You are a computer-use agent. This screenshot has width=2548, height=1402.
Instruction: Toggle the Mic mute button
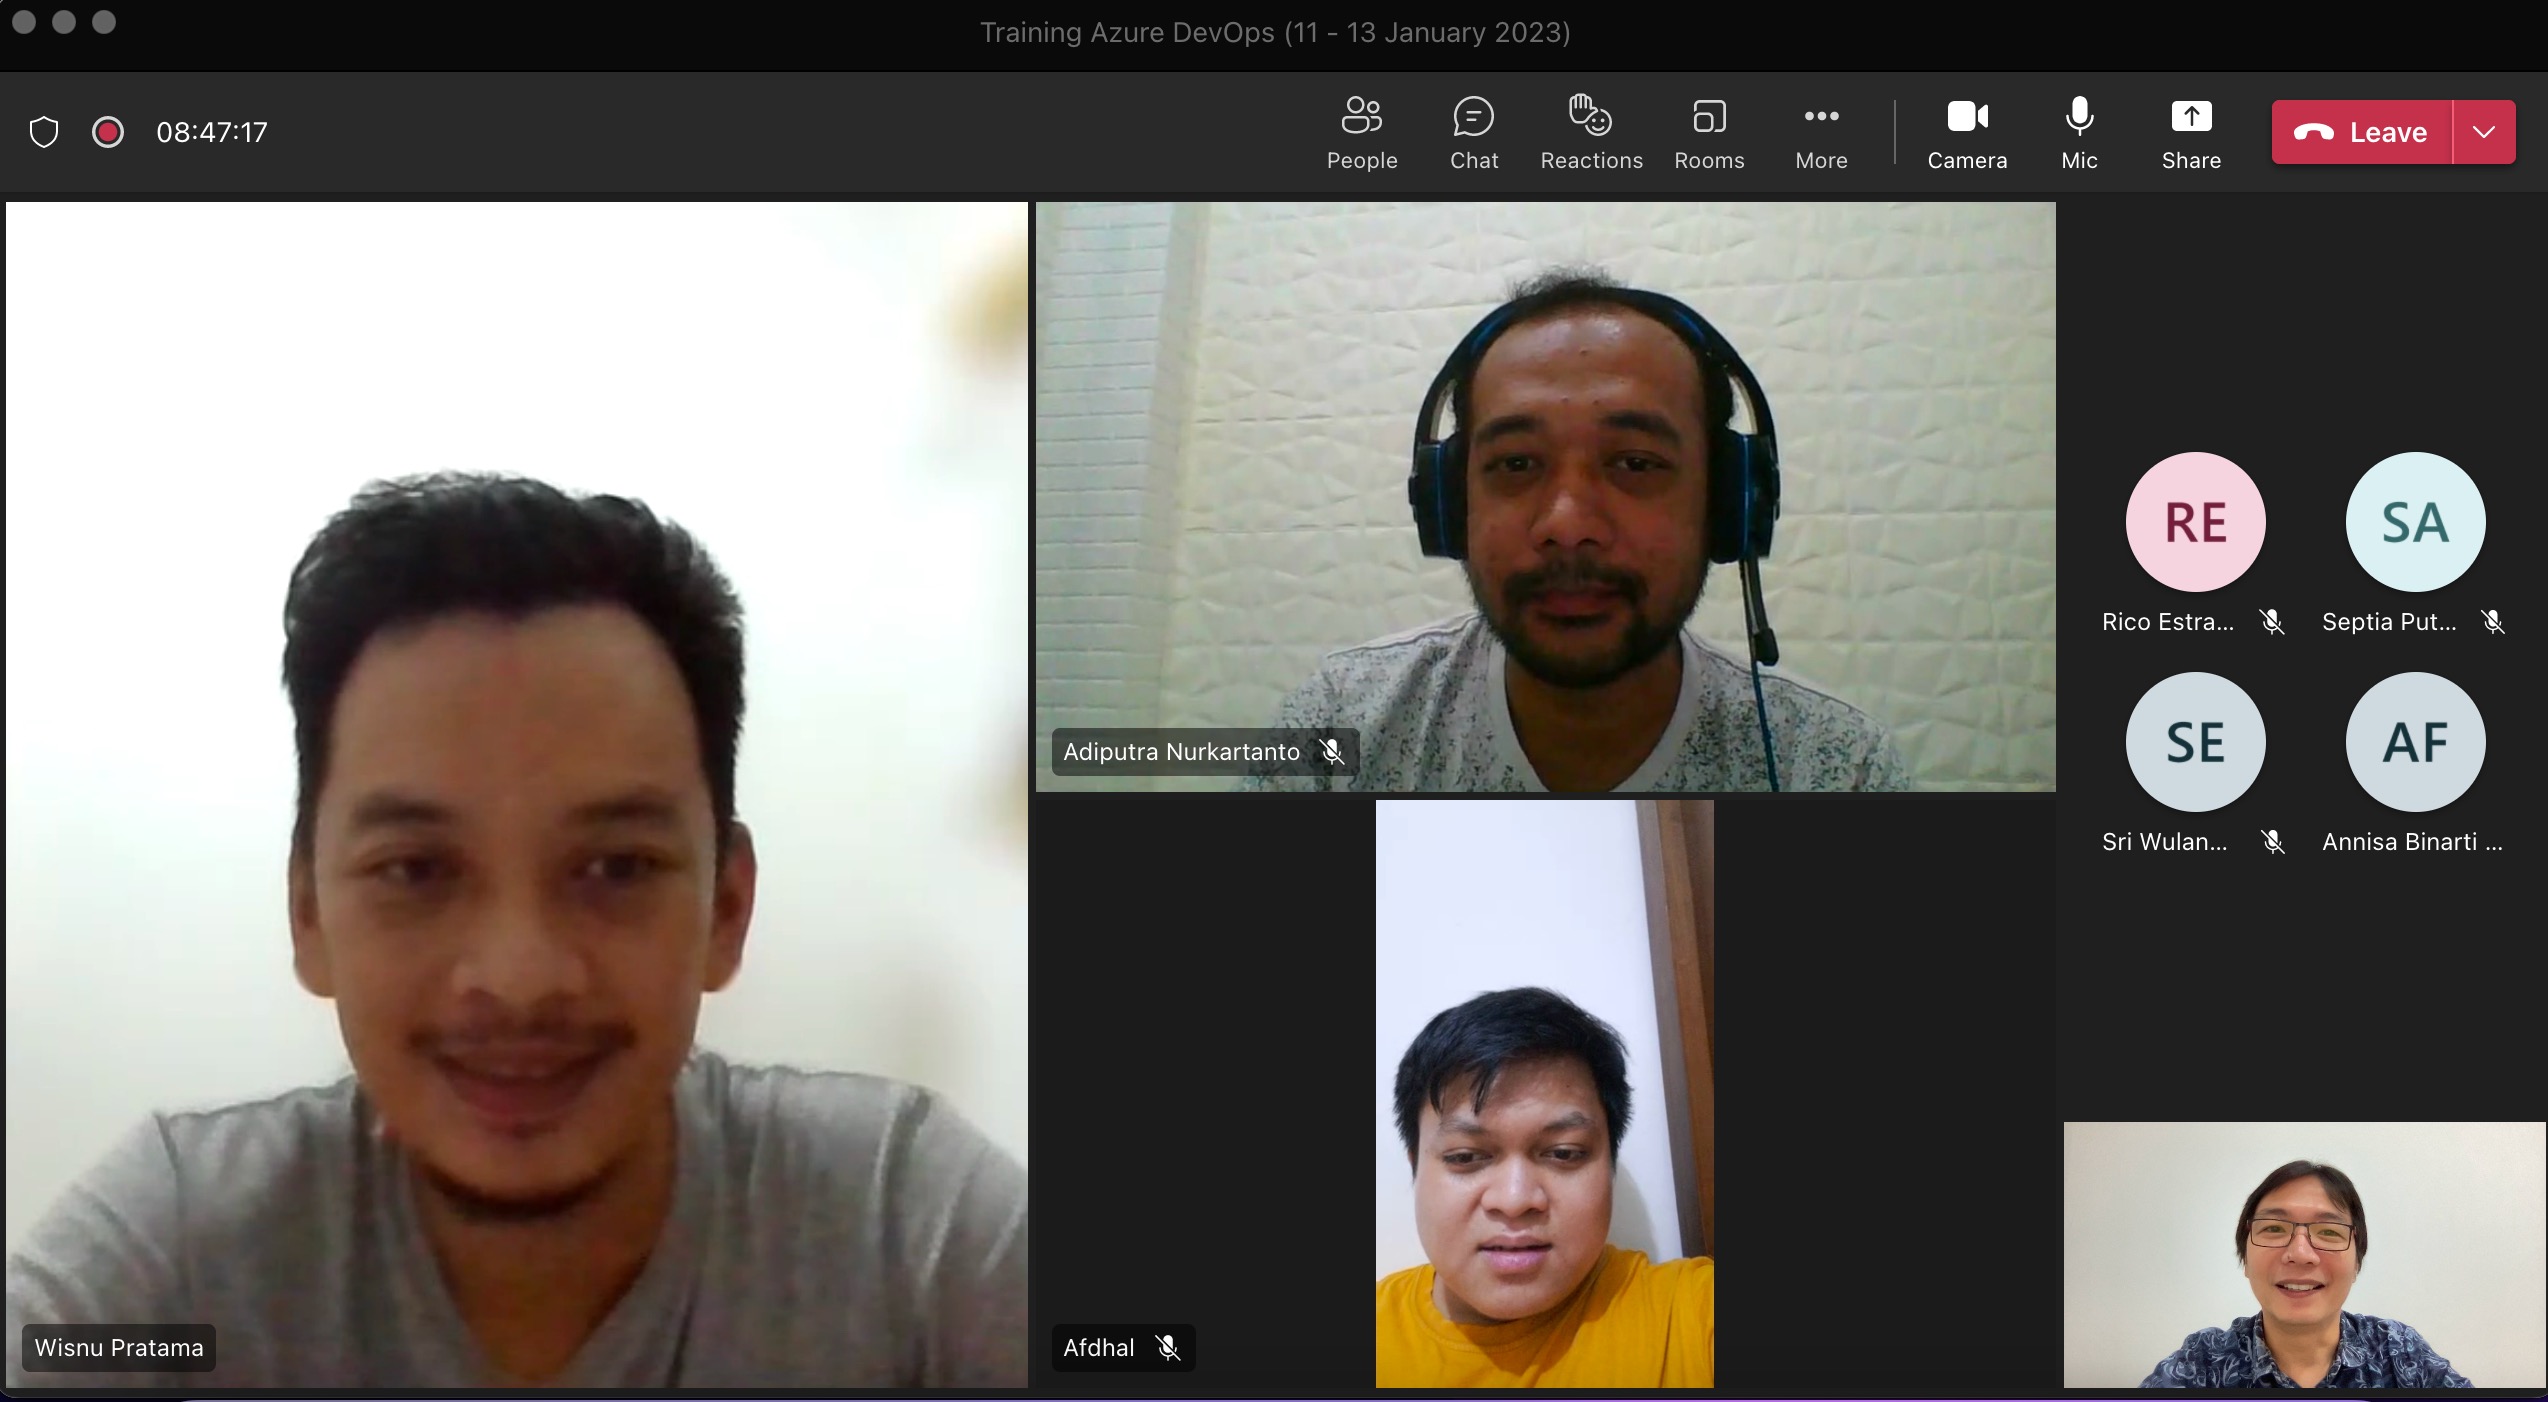coord(2078,132)
